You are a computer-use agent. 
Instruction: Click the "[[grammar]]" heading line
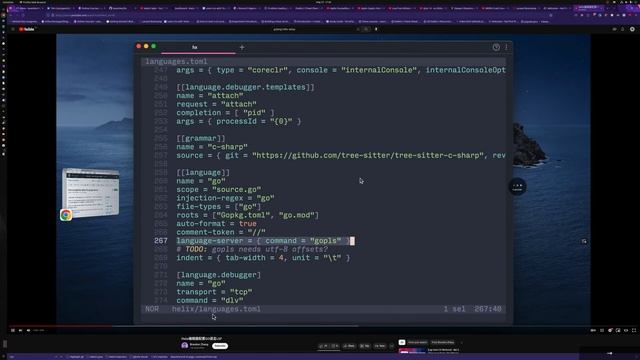coord(201,138)
